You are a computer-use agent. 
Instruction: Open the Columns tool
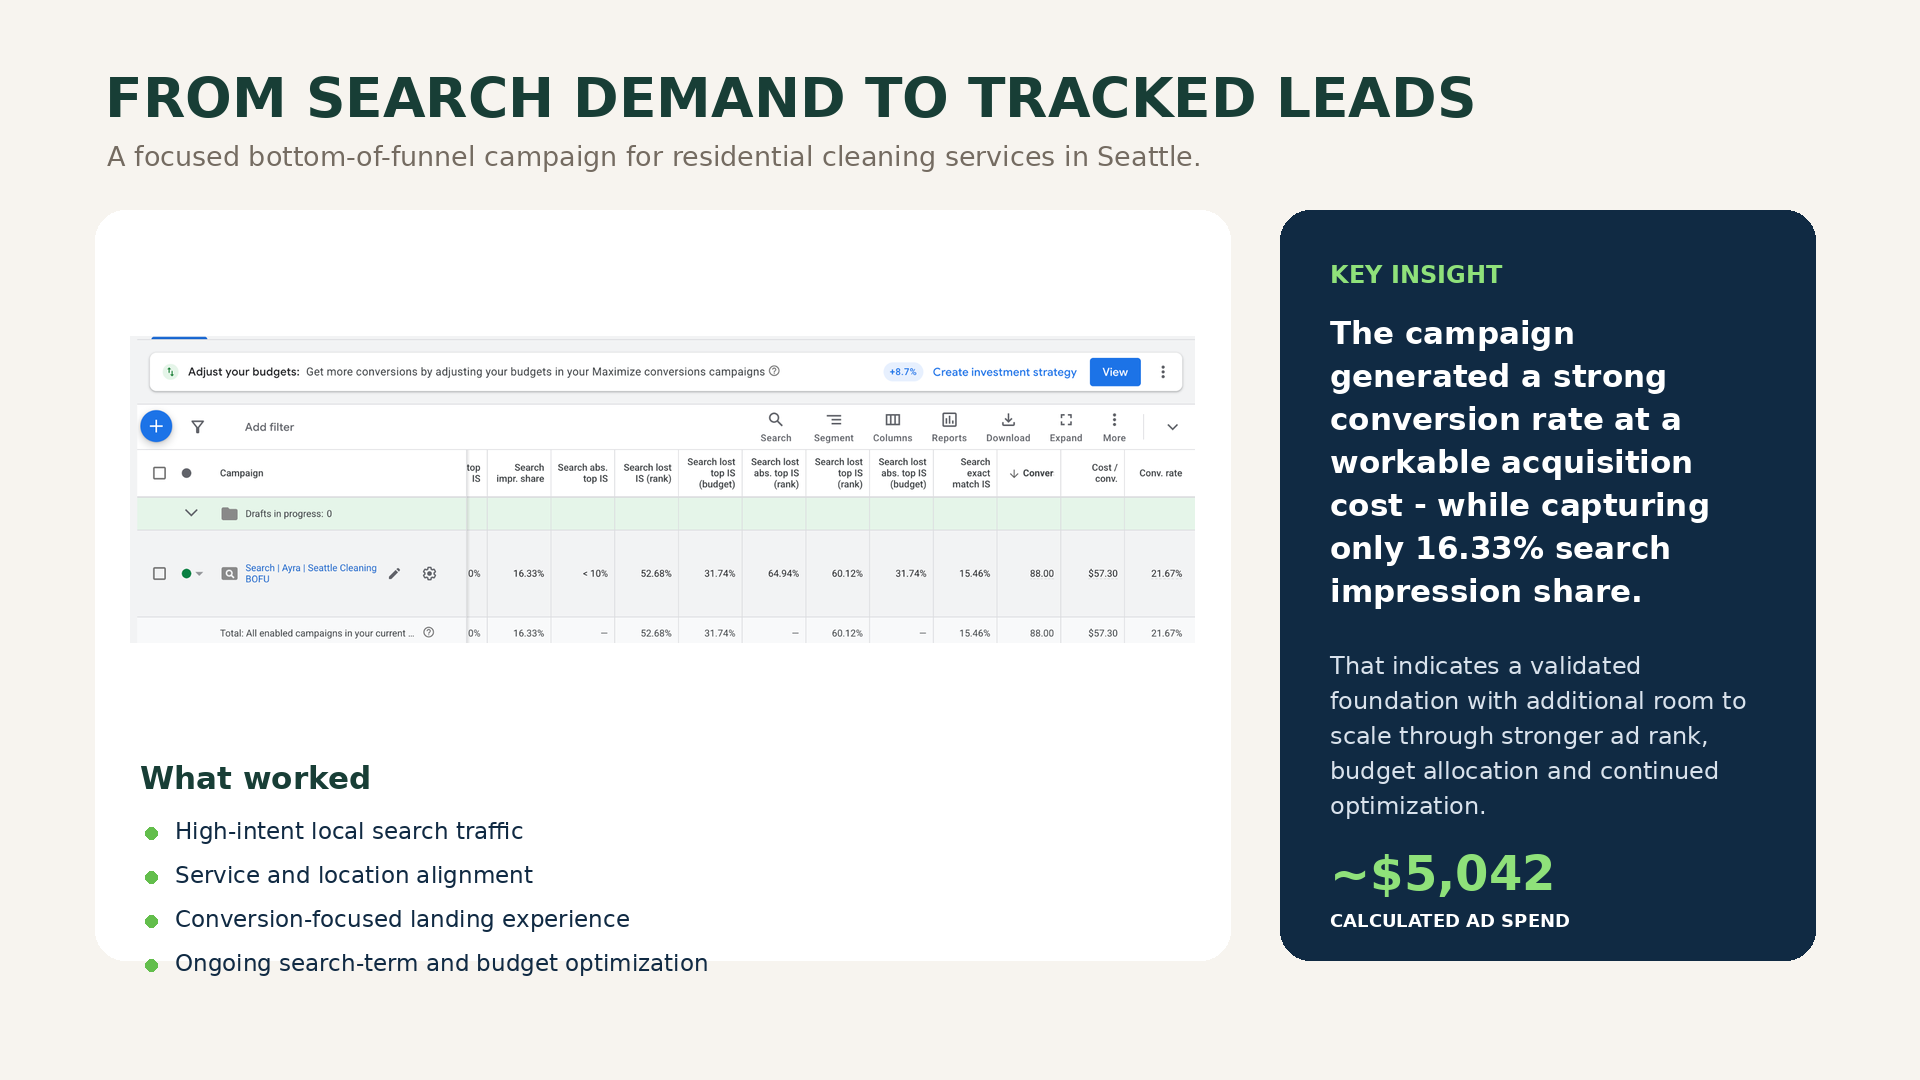(x=892, y=427)
